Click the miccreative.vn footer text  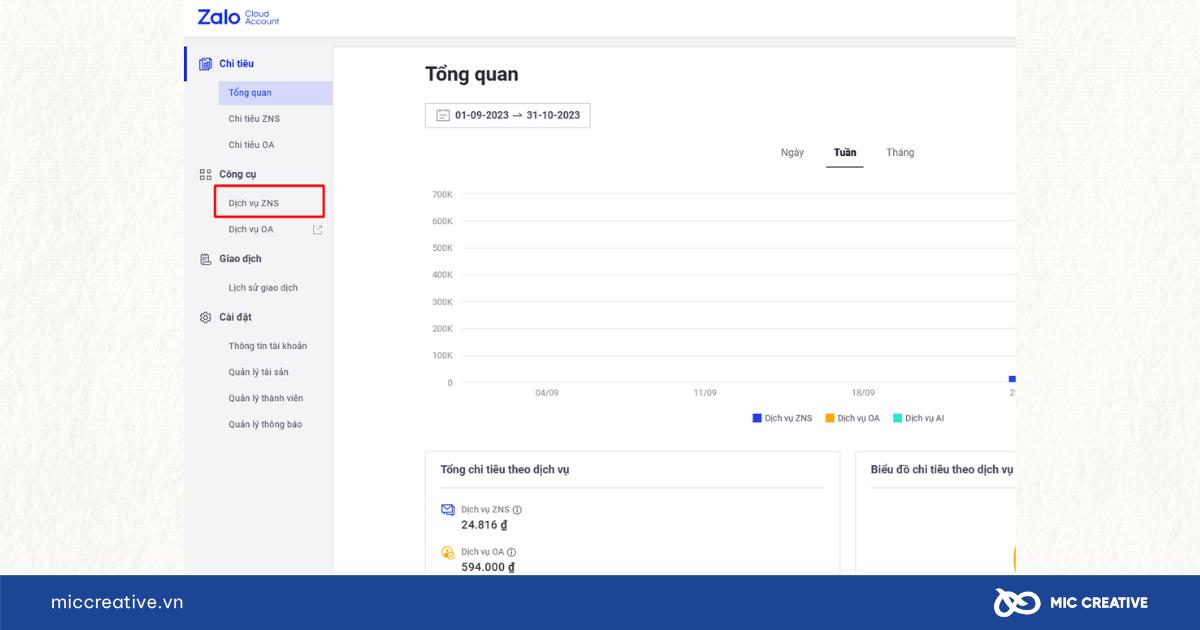coord(117,602)
